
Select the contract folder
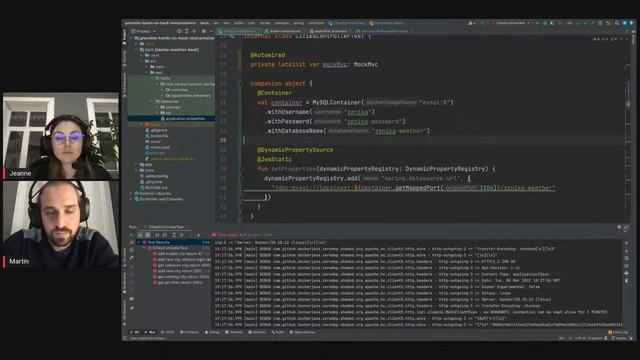point(171,107)
